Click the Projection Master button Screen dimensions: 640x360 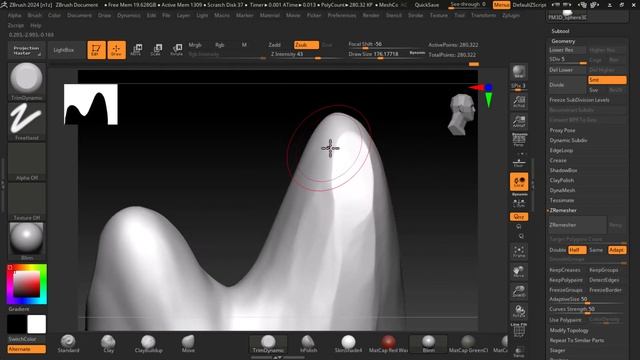coord(26,50)
